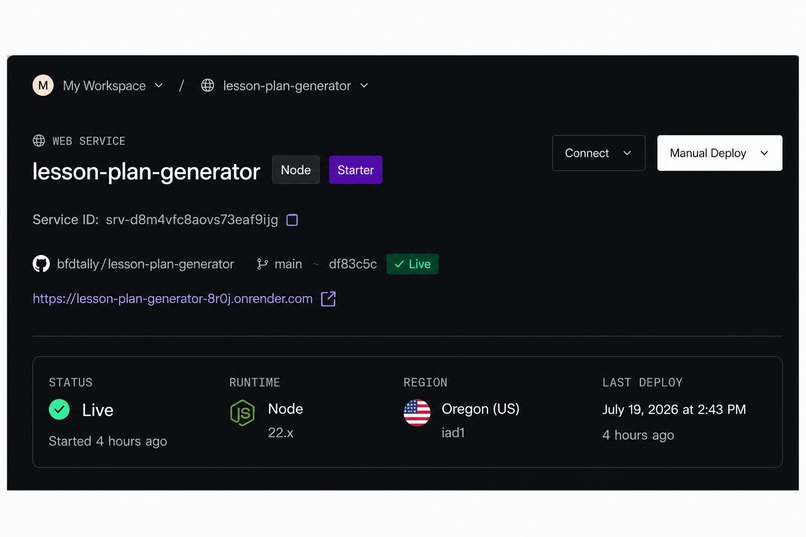Click the GitHub logo icon
Image resolution: width=806 pixels, height=537 pixels.
(41, 264)
